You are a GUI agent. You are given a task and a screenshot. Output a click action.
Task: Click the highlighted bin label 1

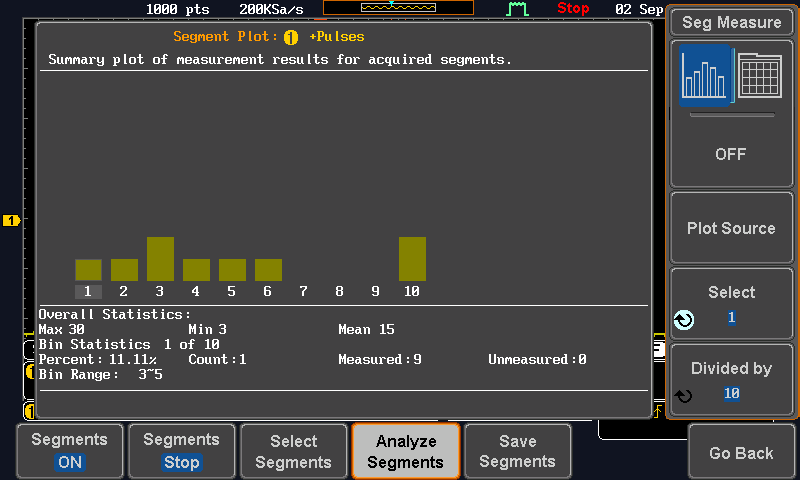88,291
